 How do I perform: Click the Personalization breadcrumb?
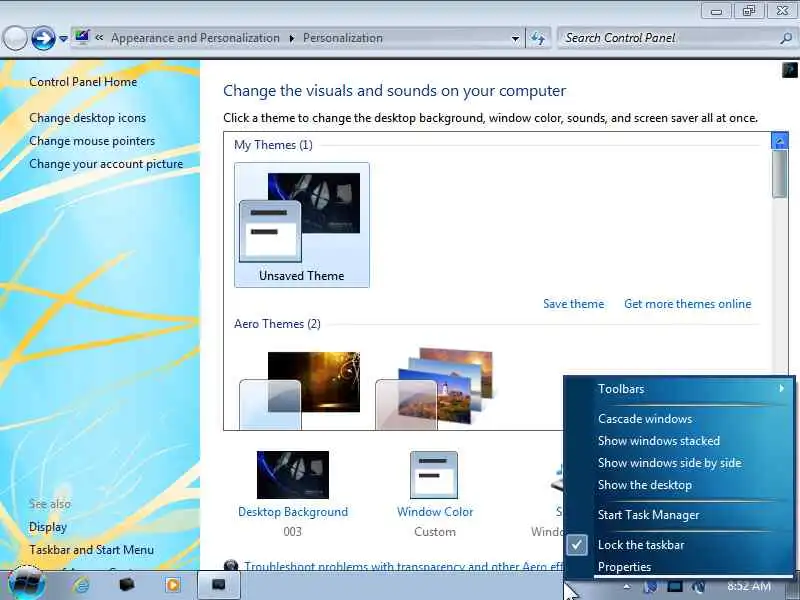(342, 38)
